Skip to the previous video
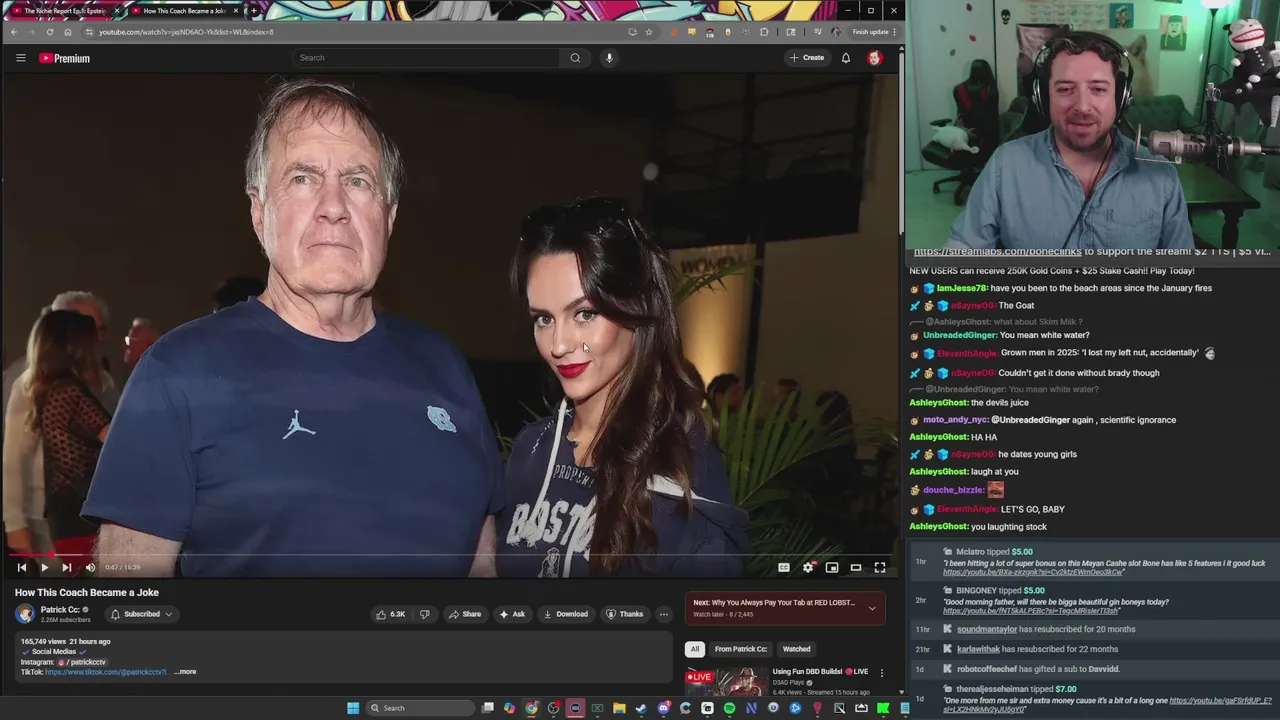 (x=22, y=567)
